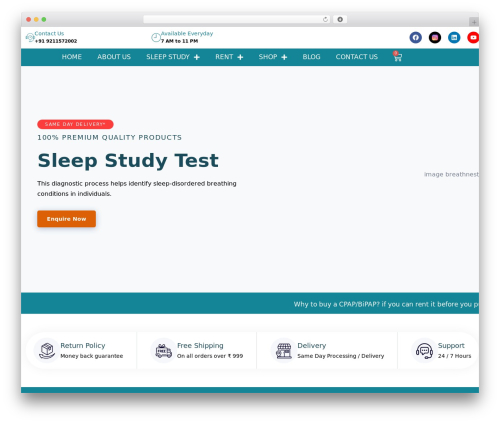Expand the Shop submenu plus

click(284, 57)
